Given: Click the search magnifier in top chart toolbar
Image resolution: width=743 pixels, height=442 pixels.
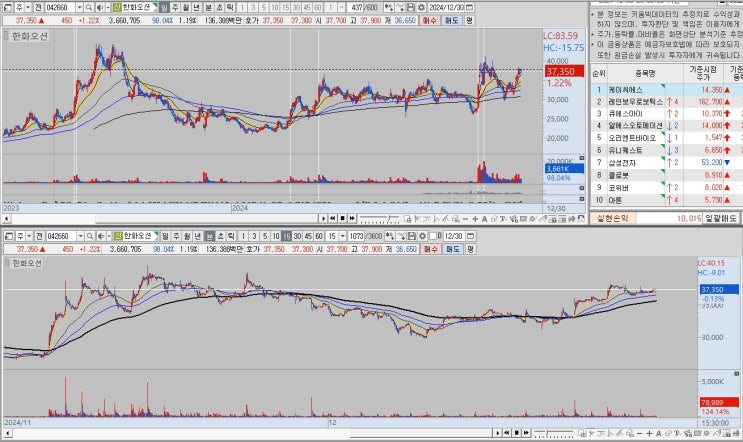Looking at the screenshot, I should tap(88, 7).
